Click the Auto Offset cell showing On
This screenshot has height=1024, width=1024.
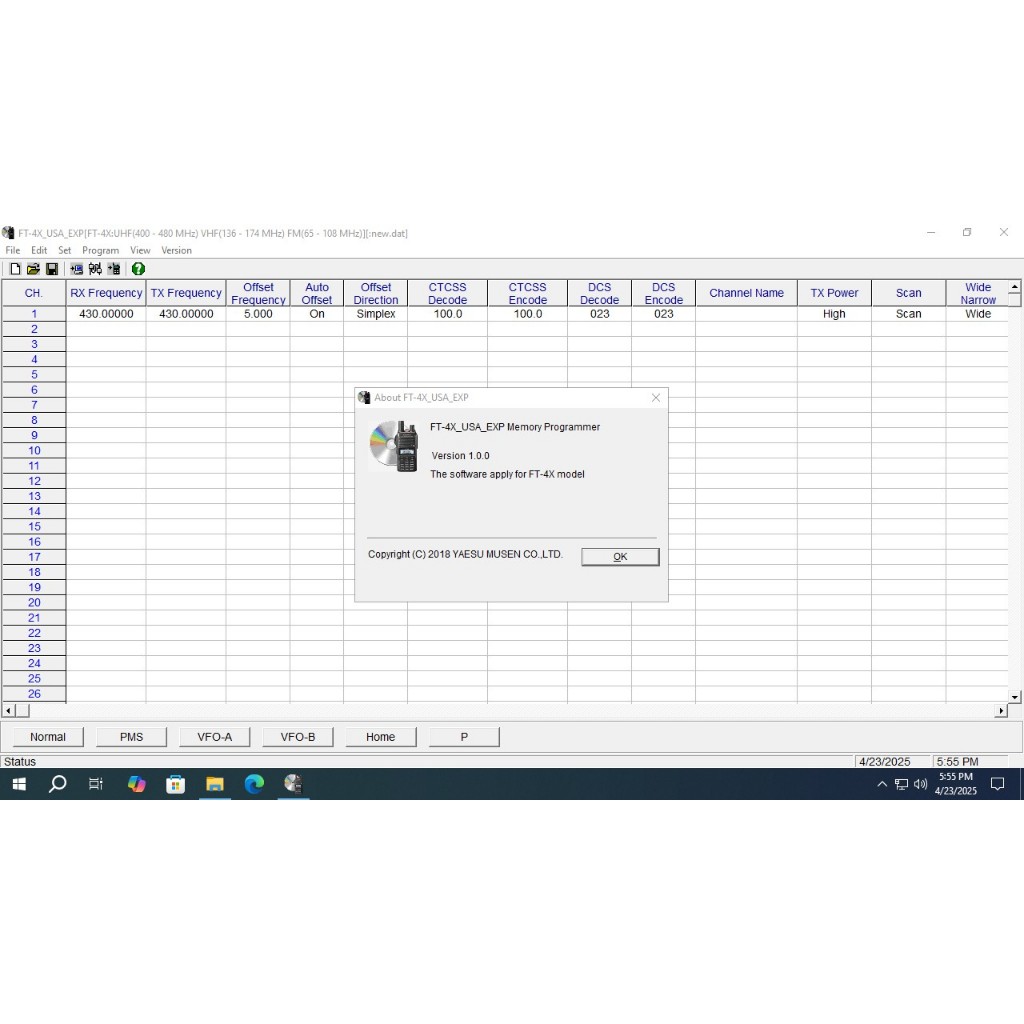click(317, 314)
